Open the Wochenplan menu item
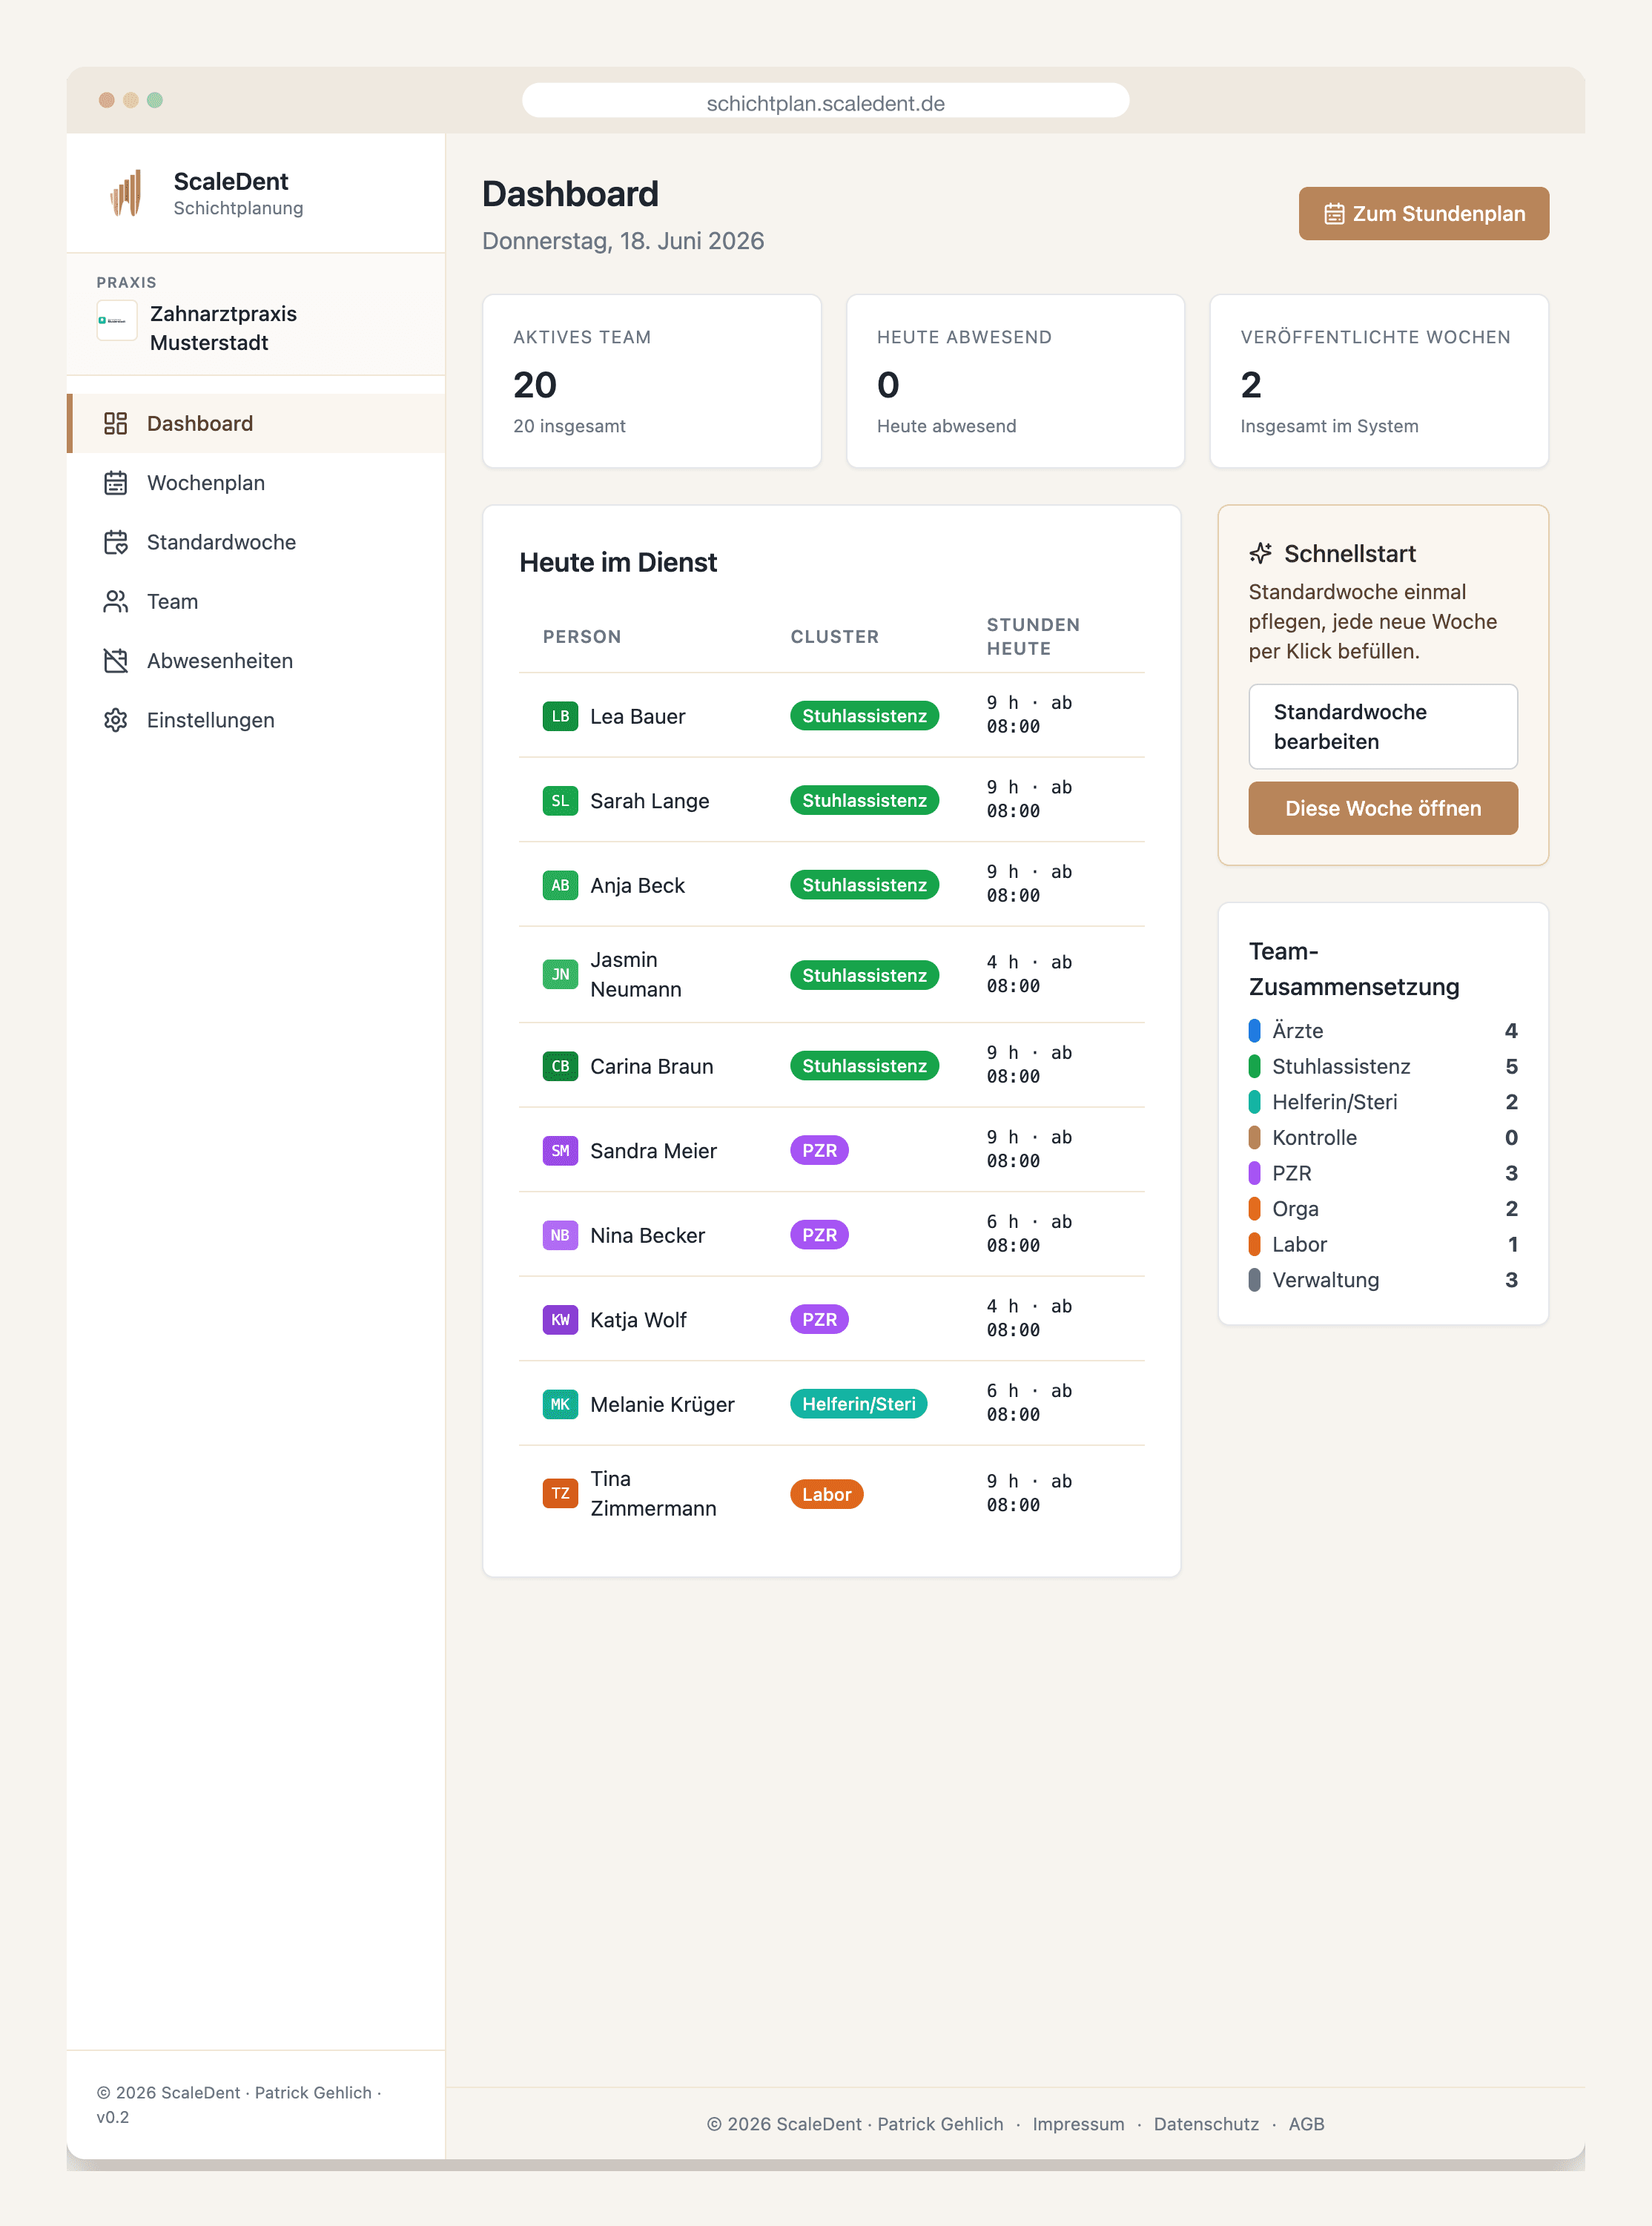Screen dimensions: 1652x2226 (x=256, y=483)
